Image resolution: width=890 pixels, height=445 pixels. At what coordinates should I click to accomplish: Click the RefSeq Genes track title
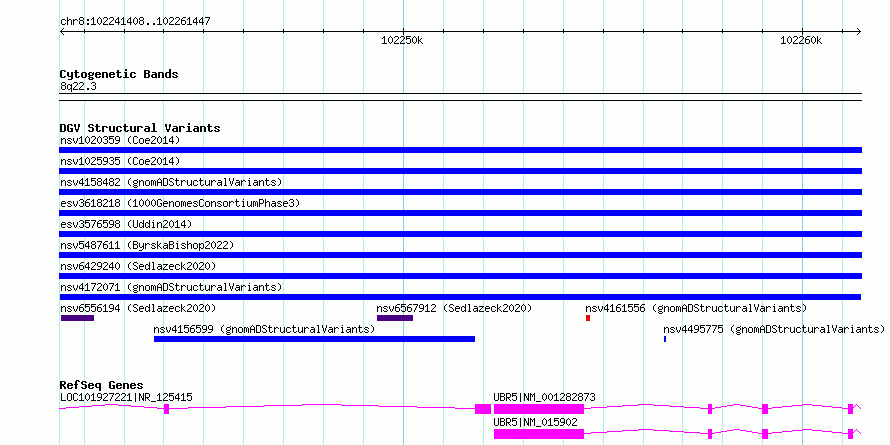(x=101, y=385)
